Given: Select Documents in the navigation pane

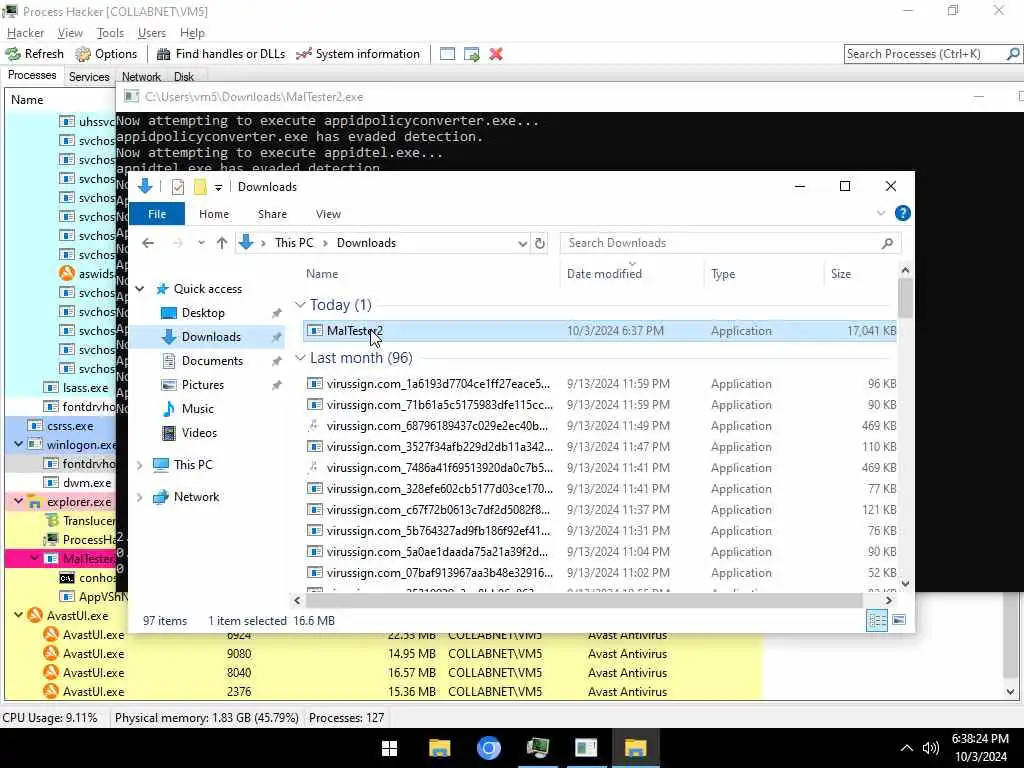Looking at the screenshot, I should [212, 361].
